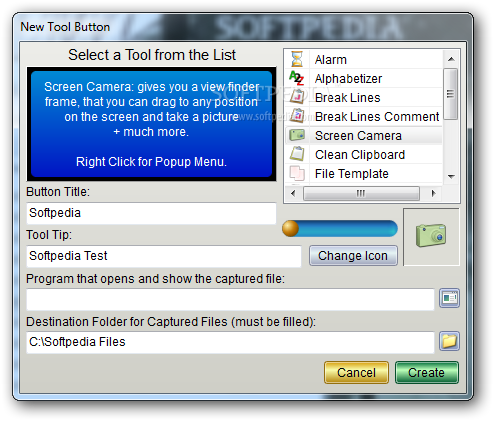
Task: Click the Break Lines clipboard icon
Action: (x=297, y=97)
